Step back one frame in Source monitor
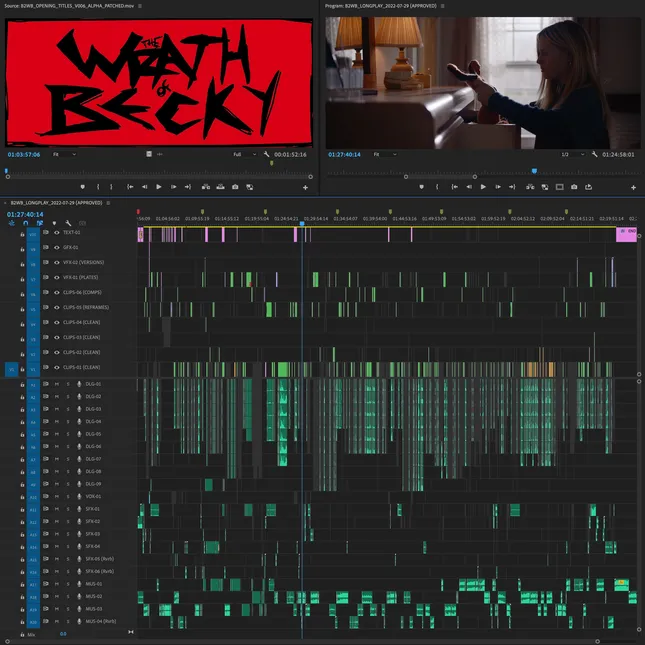 [144, 187]
